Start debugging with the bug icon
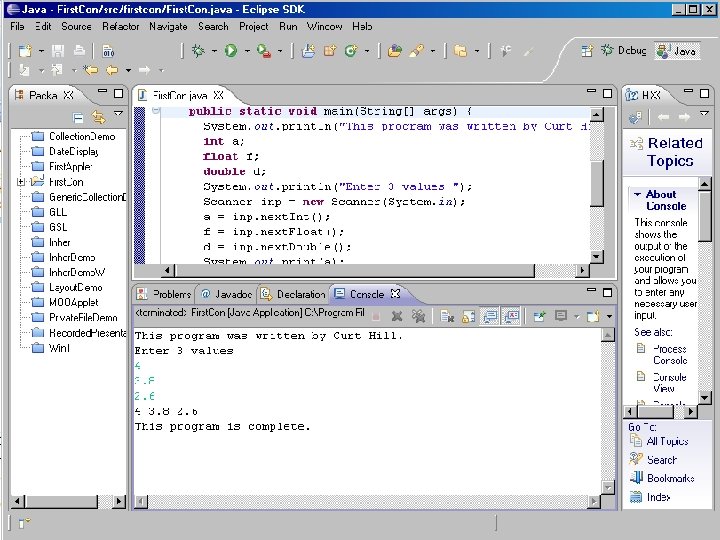Image resolution: width=720 pixels, height=540 pixels. [199, 50]
